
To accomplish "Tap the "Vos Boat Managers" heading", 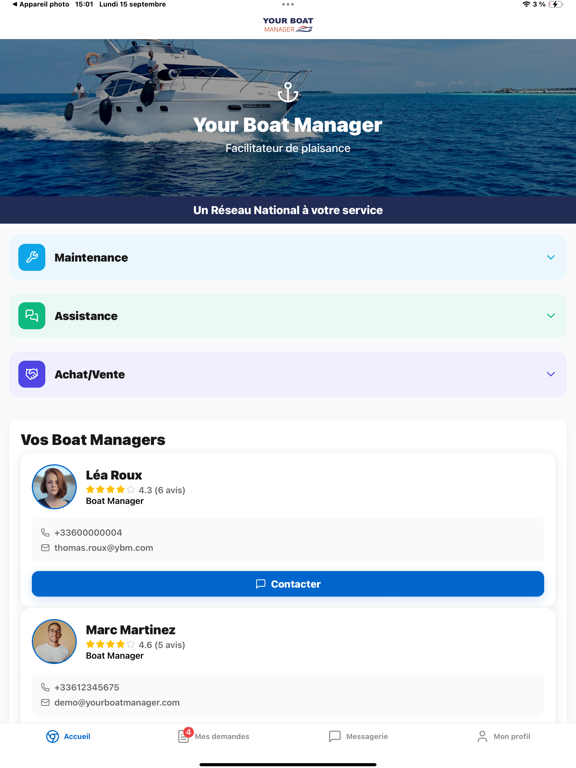I will coord(93,440).
